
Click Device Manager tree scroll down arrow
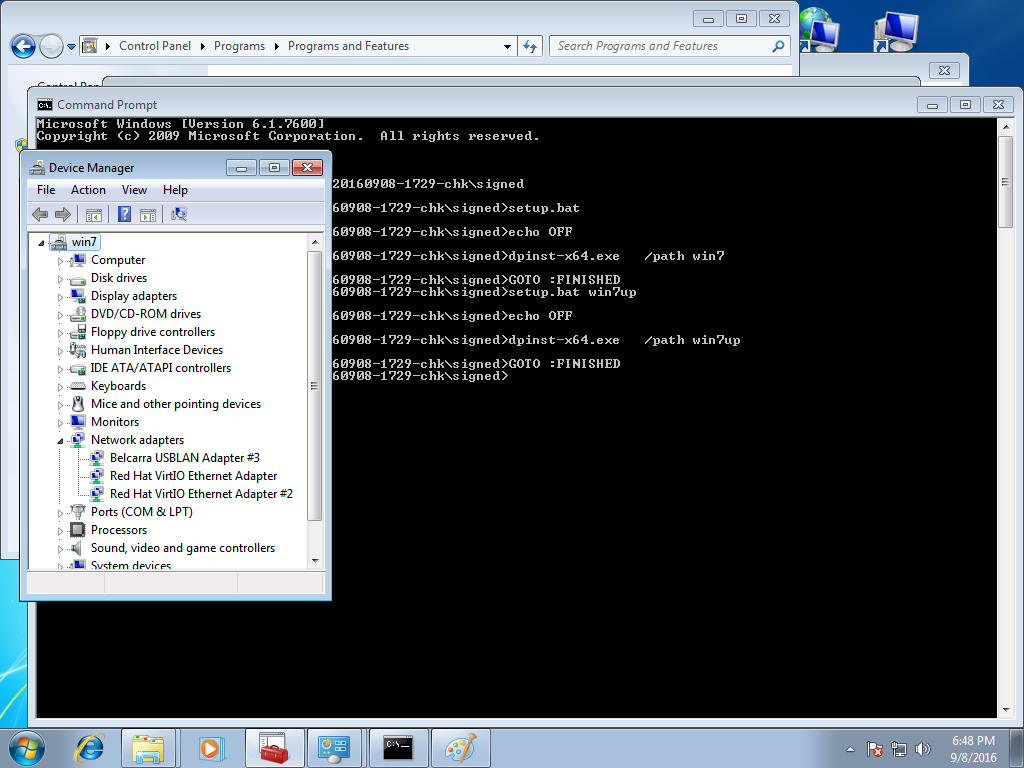pyautogui.click(x=315, y=560)
